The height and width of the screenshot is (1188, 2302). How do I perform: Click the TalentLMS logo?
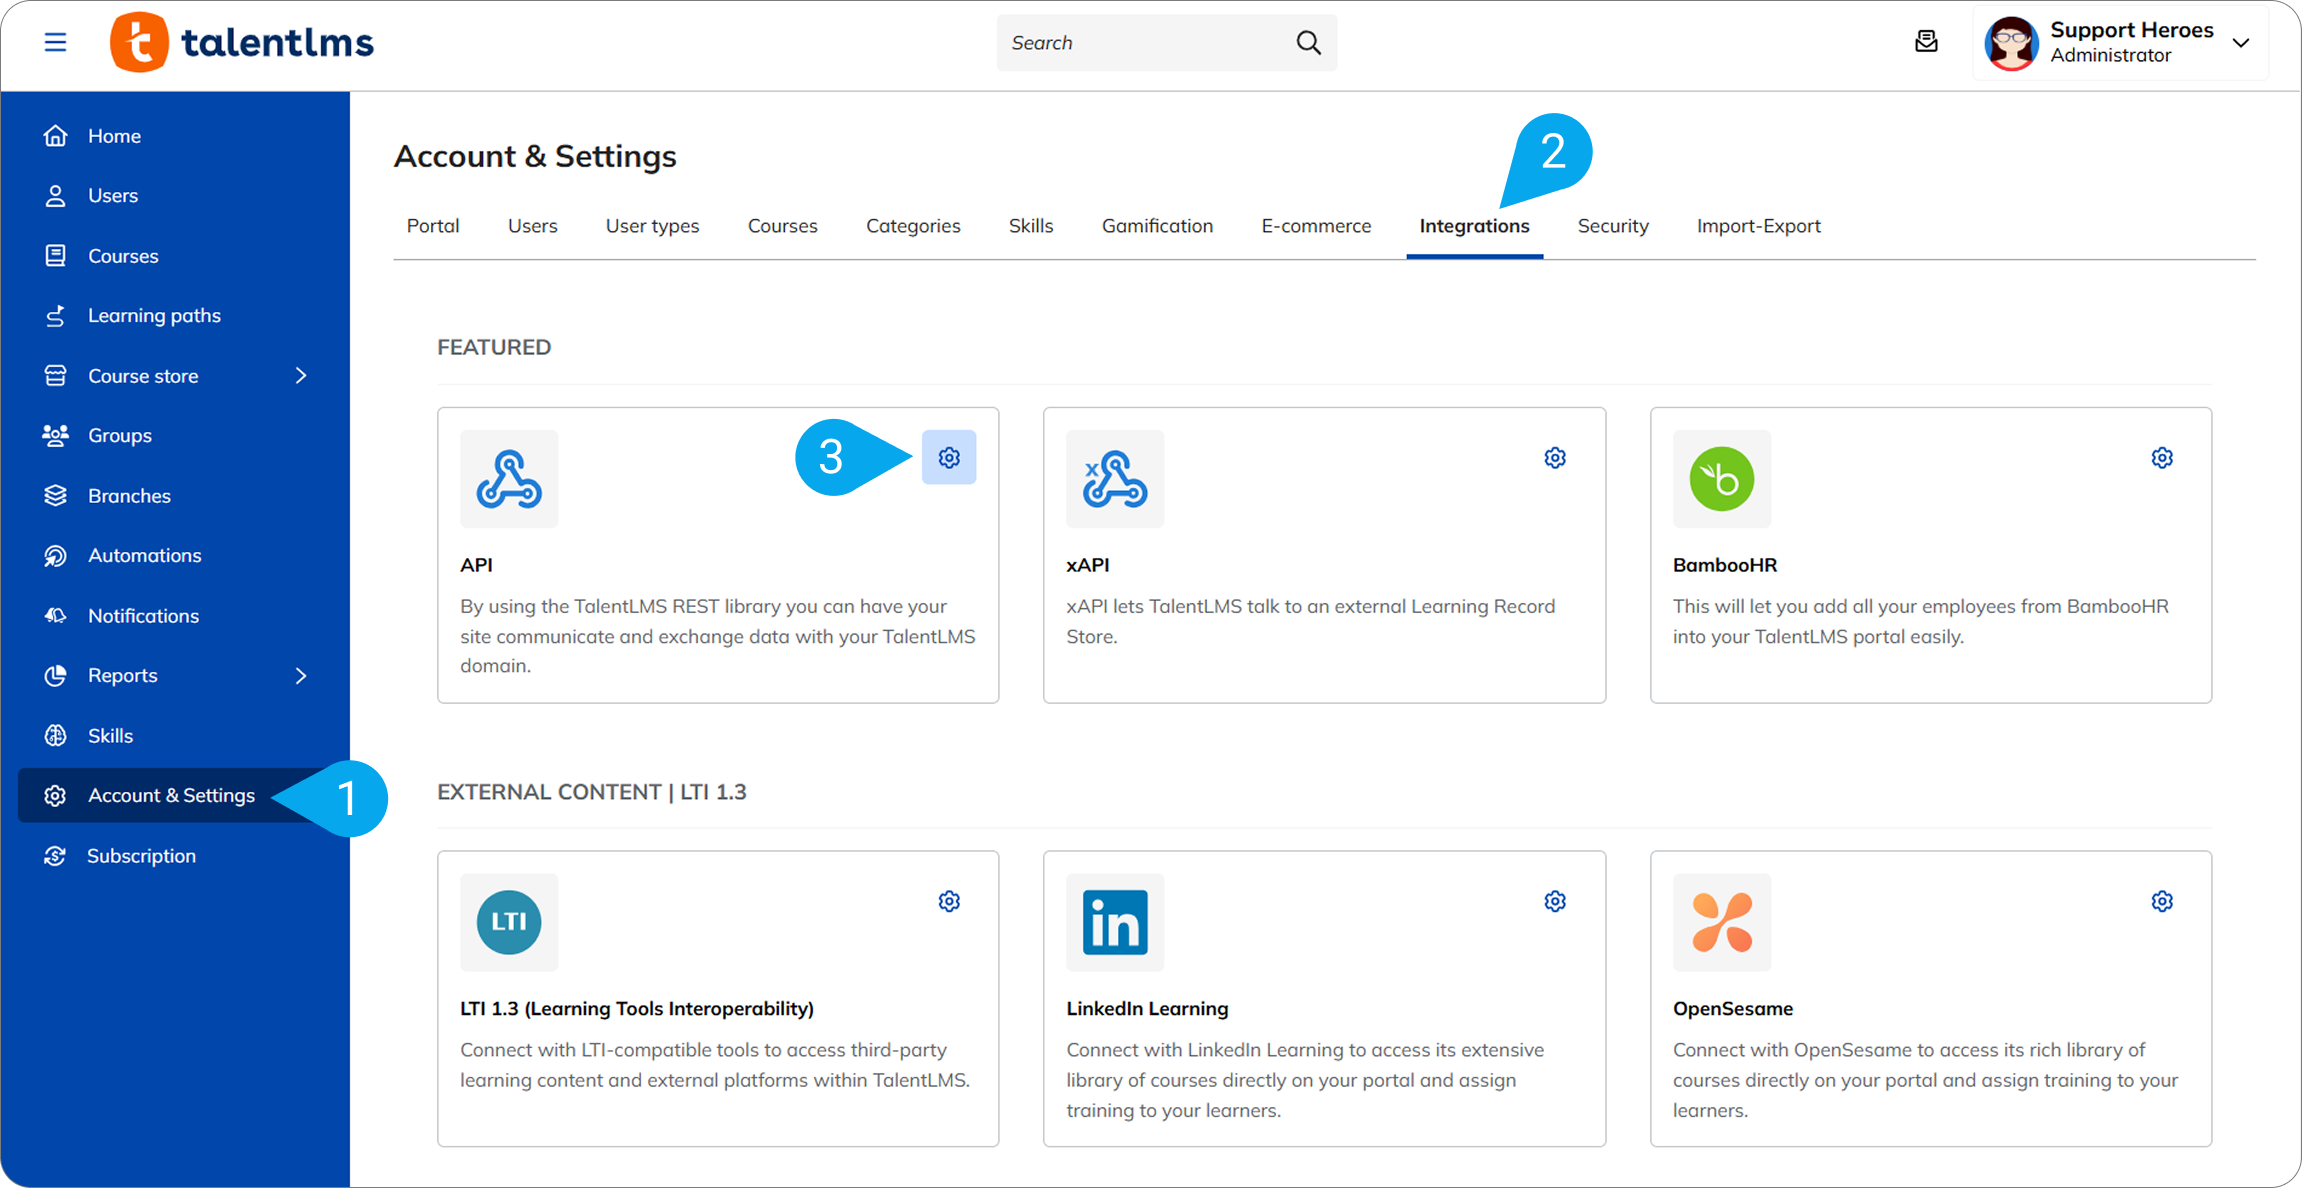click(242, 42)
